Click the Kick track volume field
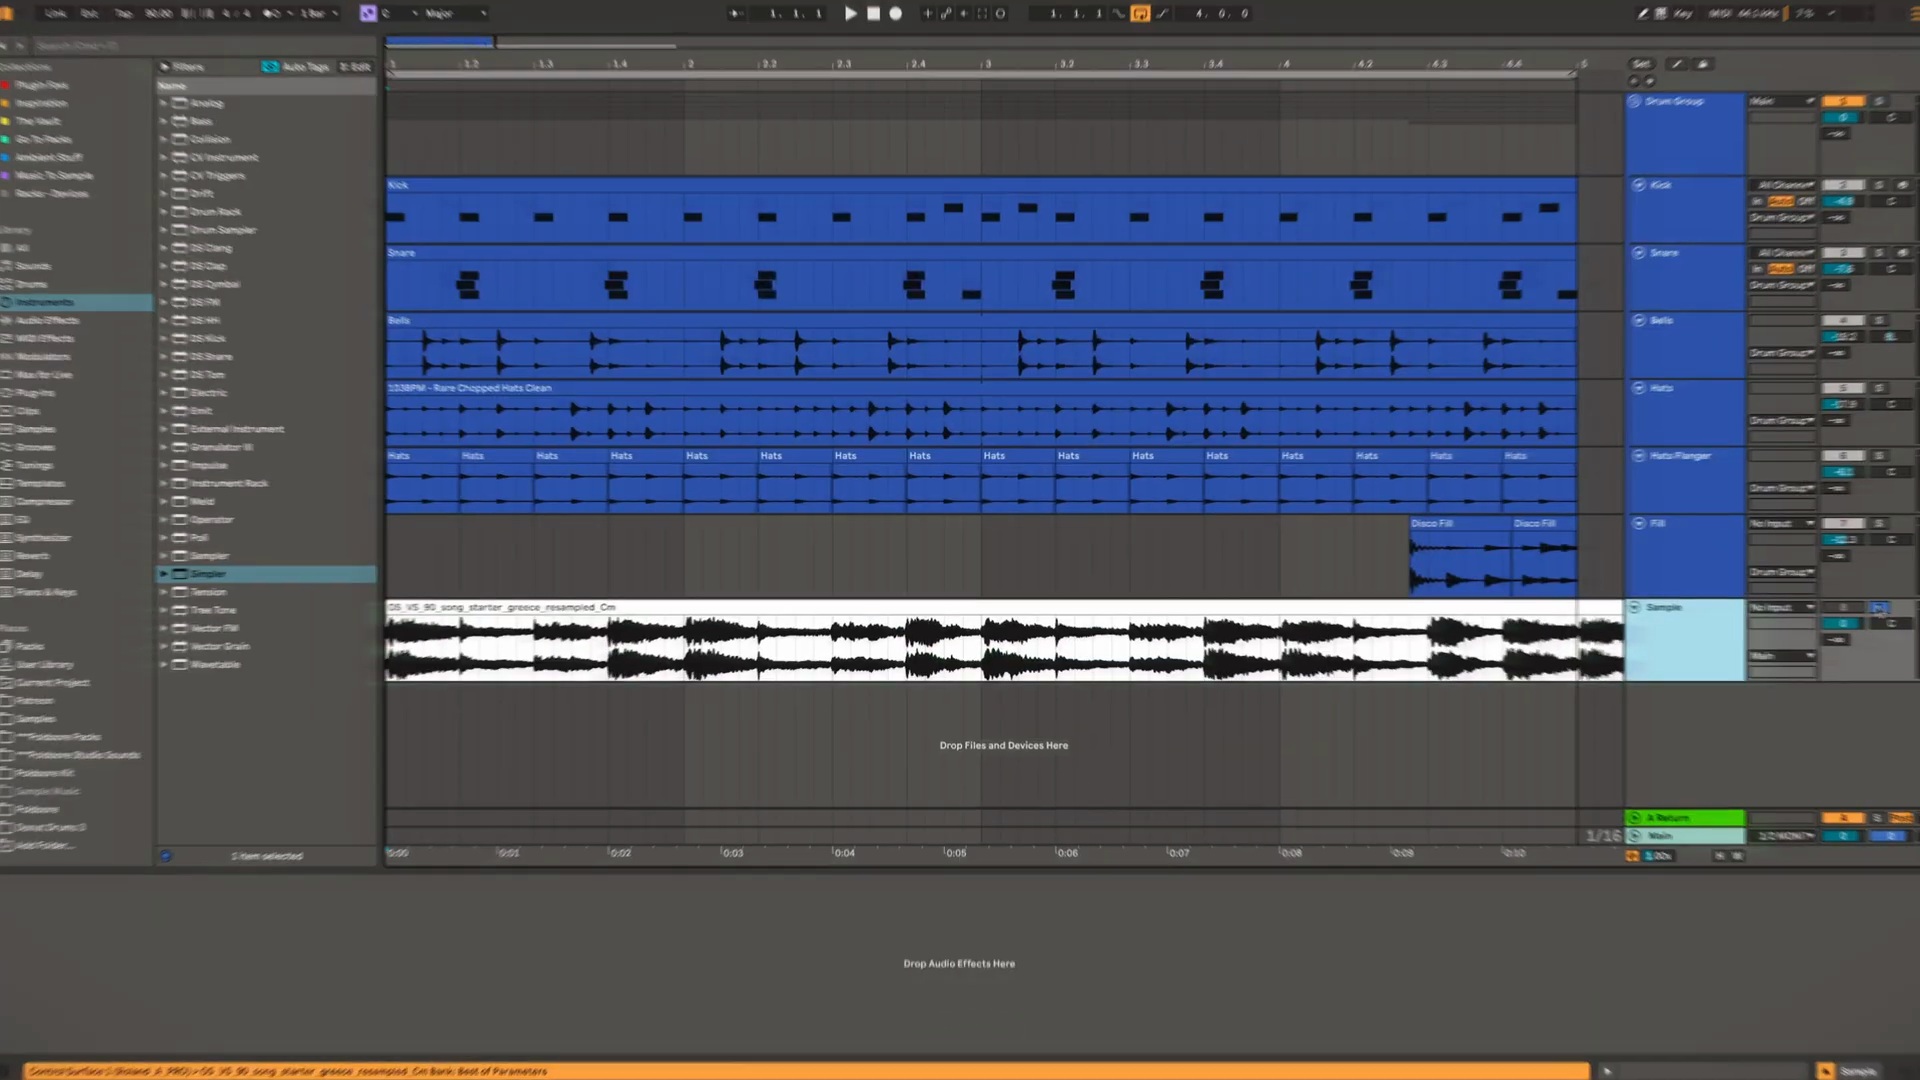Viewport: 1920px width, 1080px height. (1842, 202)
